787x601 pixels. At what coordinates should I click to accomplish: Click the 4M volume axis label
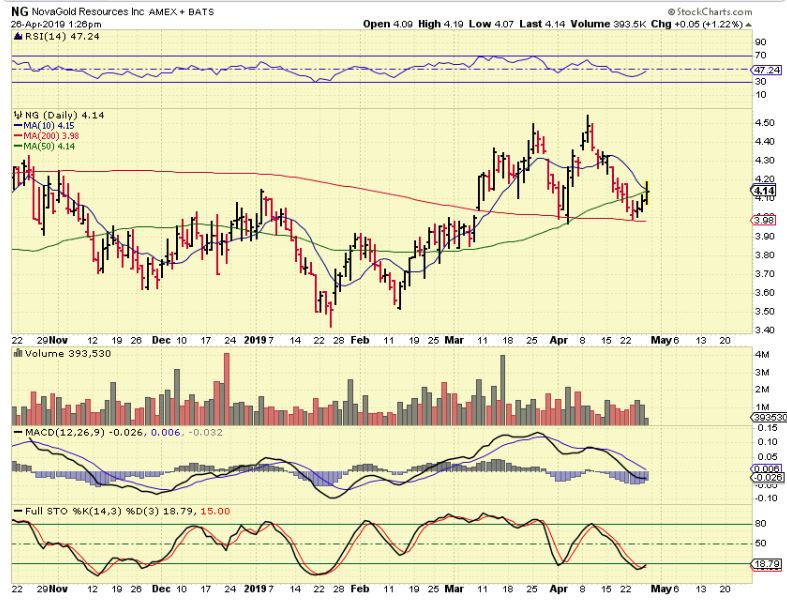[762, 355]
